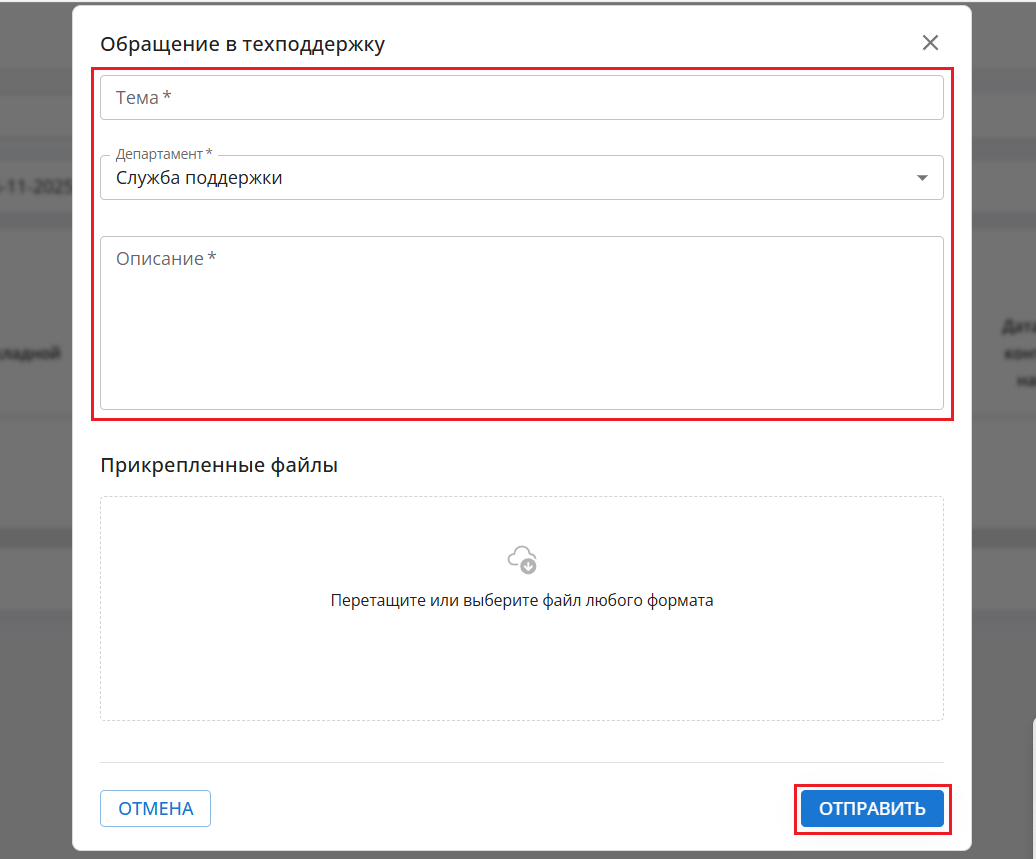Focus the Тема input field
Screen dimensions: 1036x859
pos(520,98)
